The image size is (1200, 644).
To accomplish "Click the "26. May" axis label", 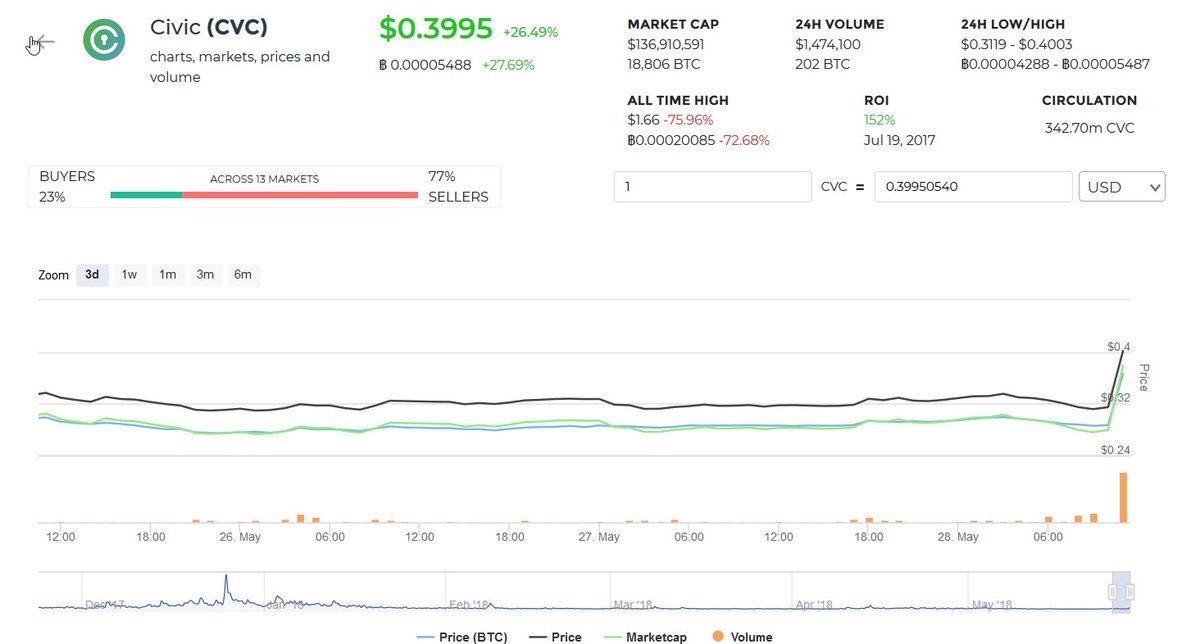I will click(240, 537).
